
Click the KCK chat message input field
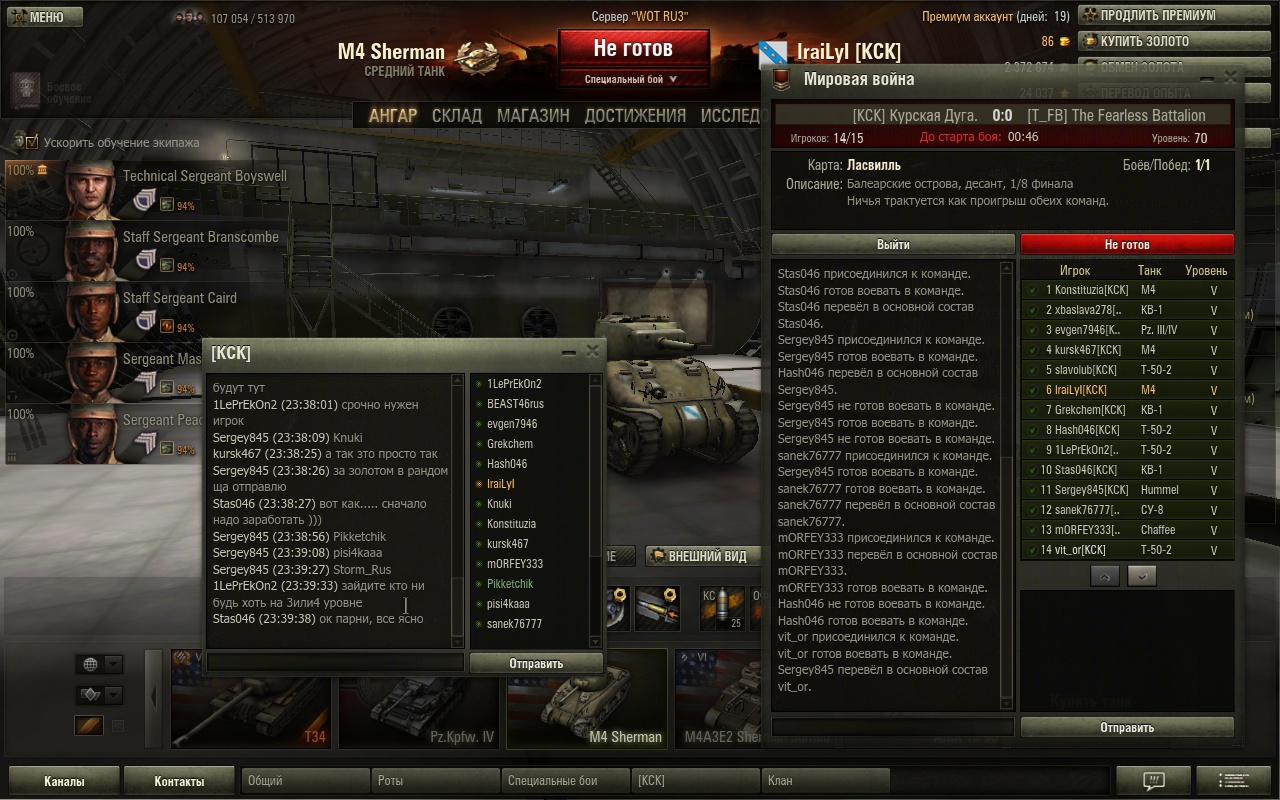[335, 662]
